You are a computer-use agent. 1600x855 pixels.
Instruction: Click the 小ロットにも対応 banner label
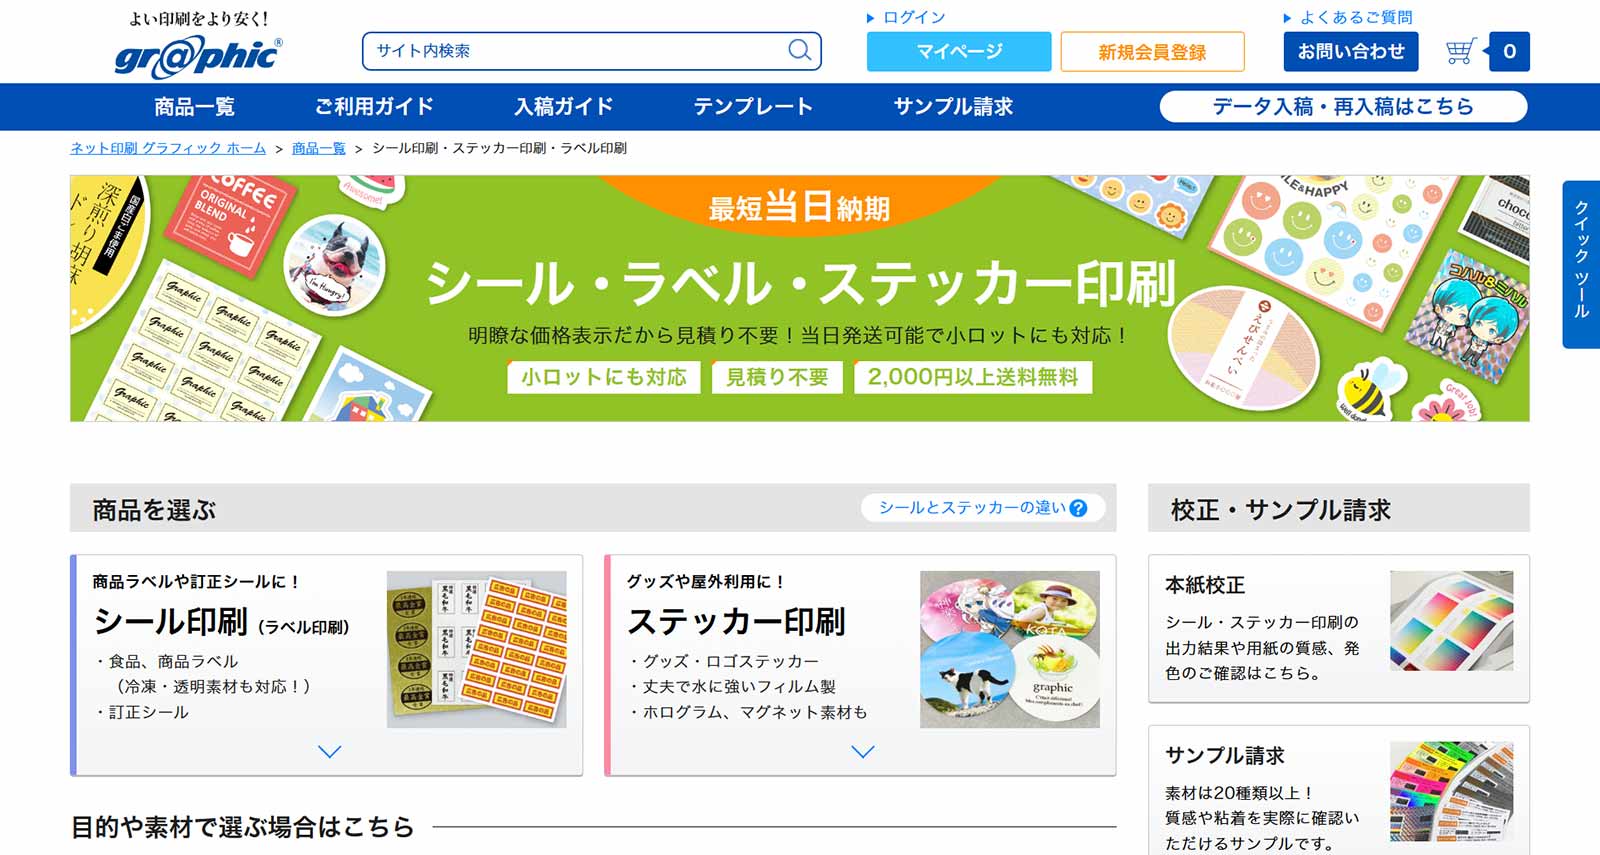point(603,377)
